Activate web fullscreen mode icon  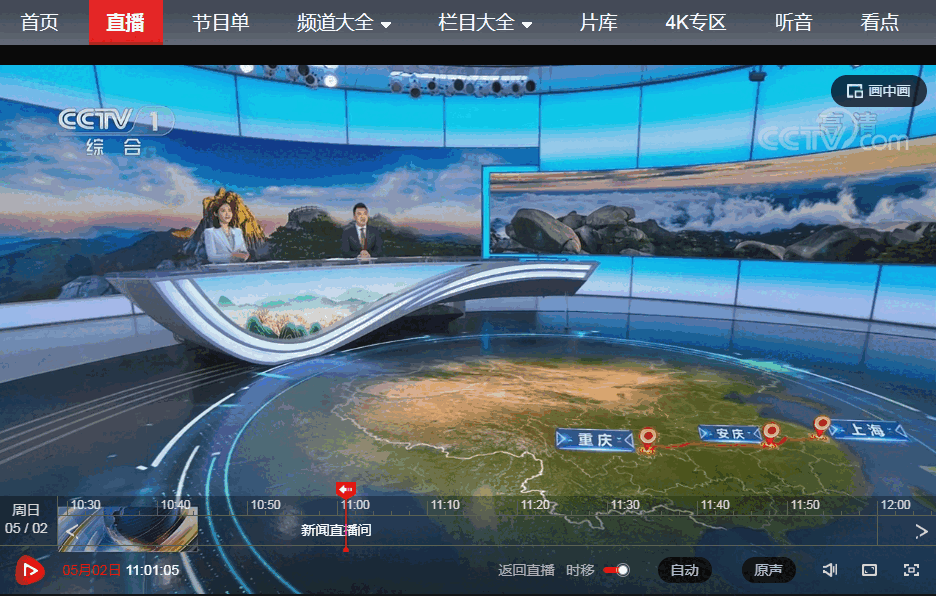click(x=869, y=570)
